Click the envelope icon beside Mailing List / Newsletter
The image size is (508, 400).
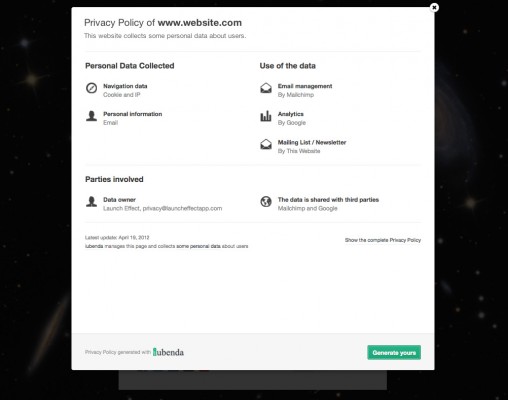pos(266,144)
